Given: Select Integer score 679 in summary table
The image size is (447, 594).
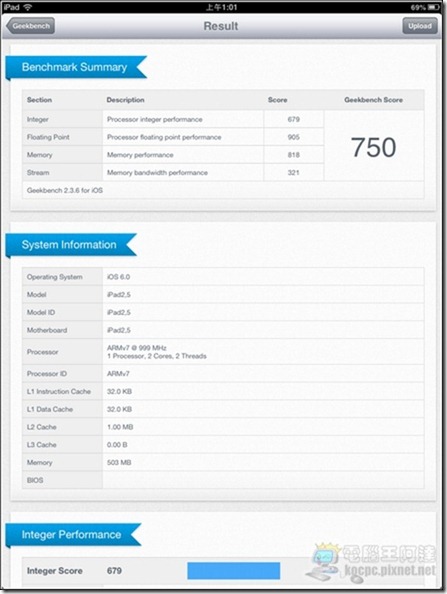Looking at the screenshot, I should click(294, 119).
